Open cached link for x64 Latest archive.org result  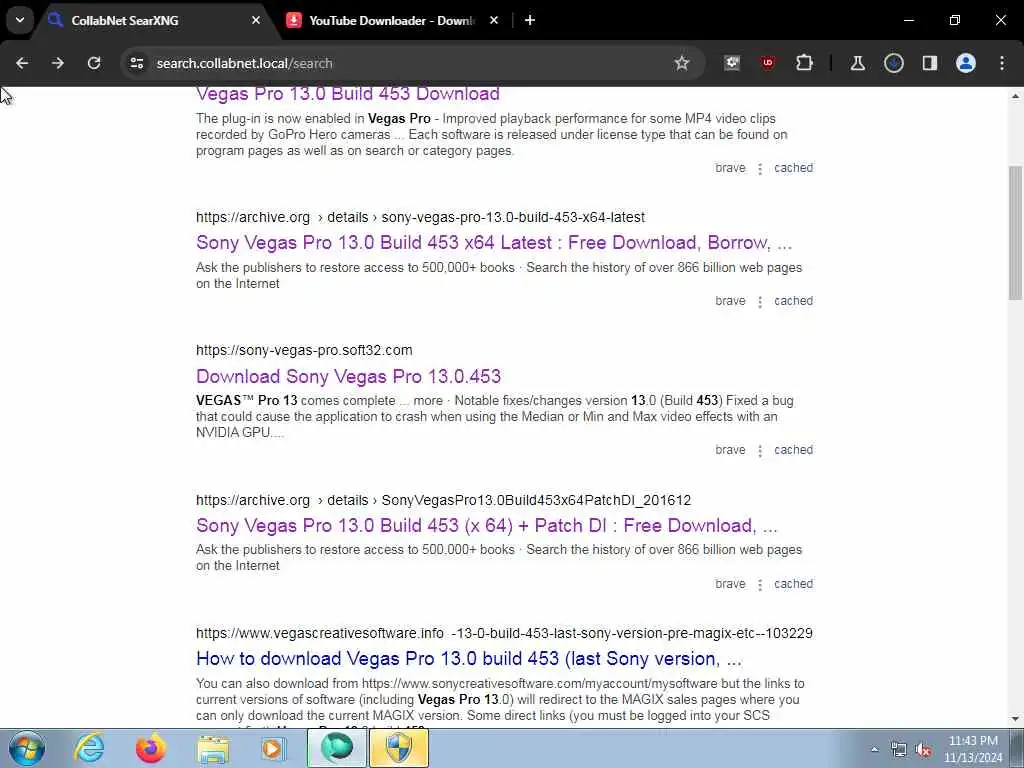coord(793,301)
